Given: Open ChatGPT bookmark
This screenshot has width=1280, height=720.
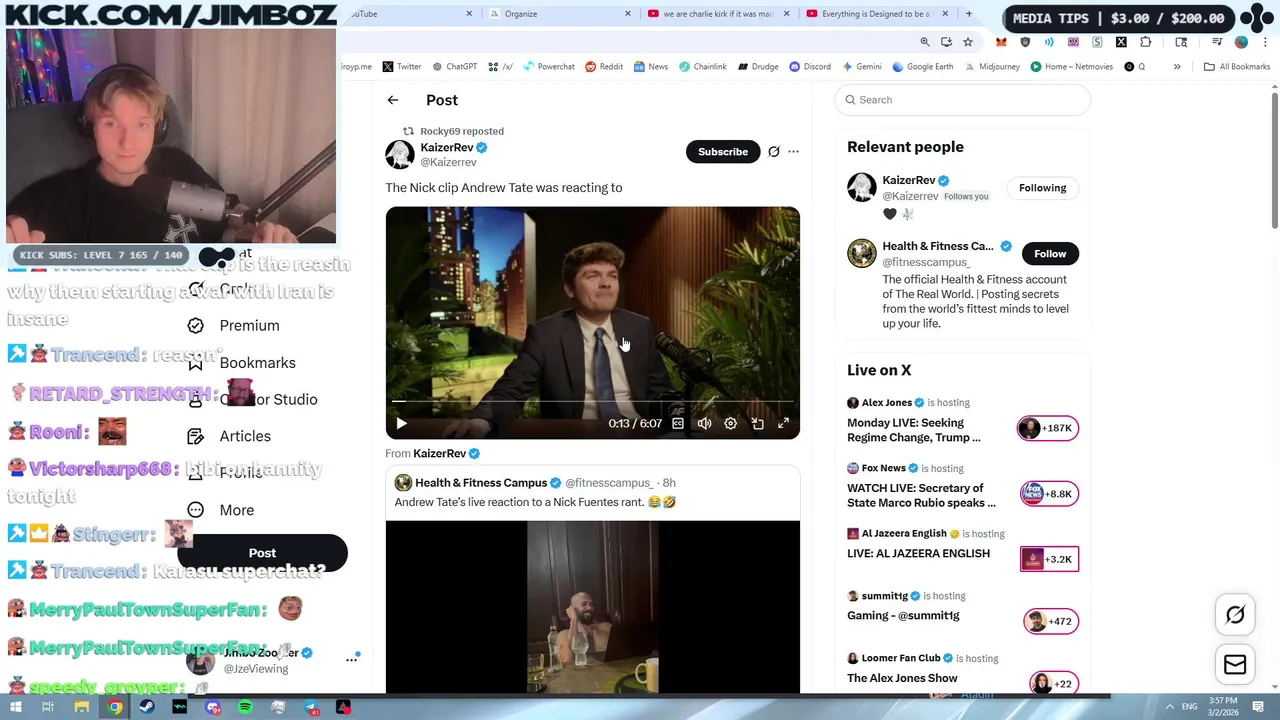Looking at the screenshot, I should point(454,67).
